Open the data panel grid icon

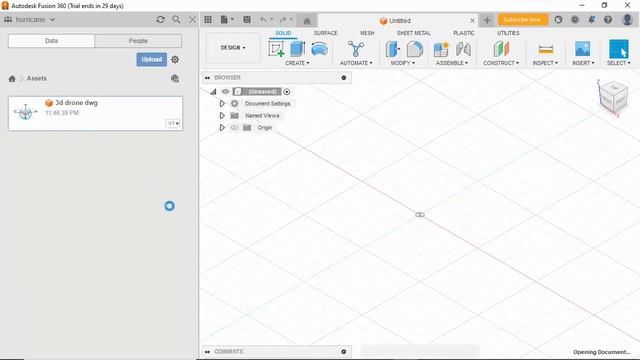[x=208, y=20]
